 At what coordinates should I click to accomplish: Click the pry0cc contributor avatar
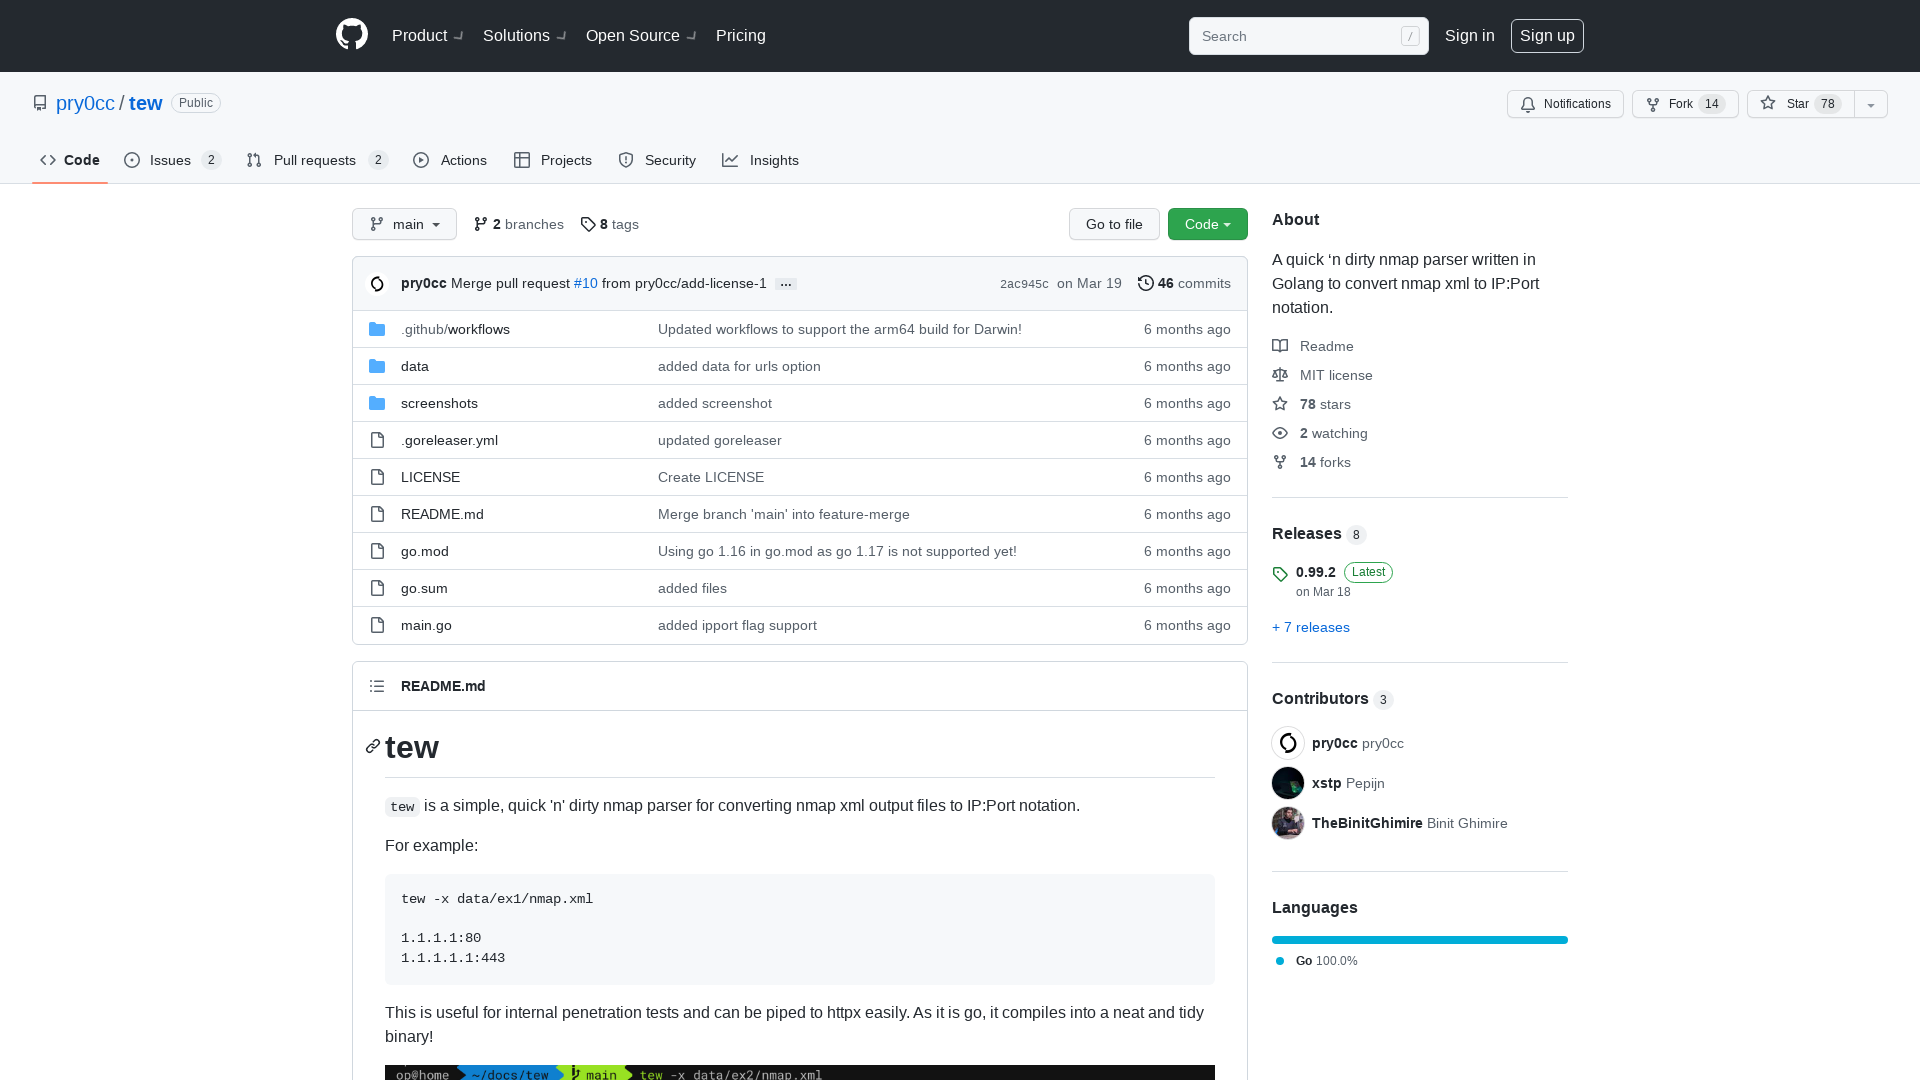click(x=1288, y=743)
